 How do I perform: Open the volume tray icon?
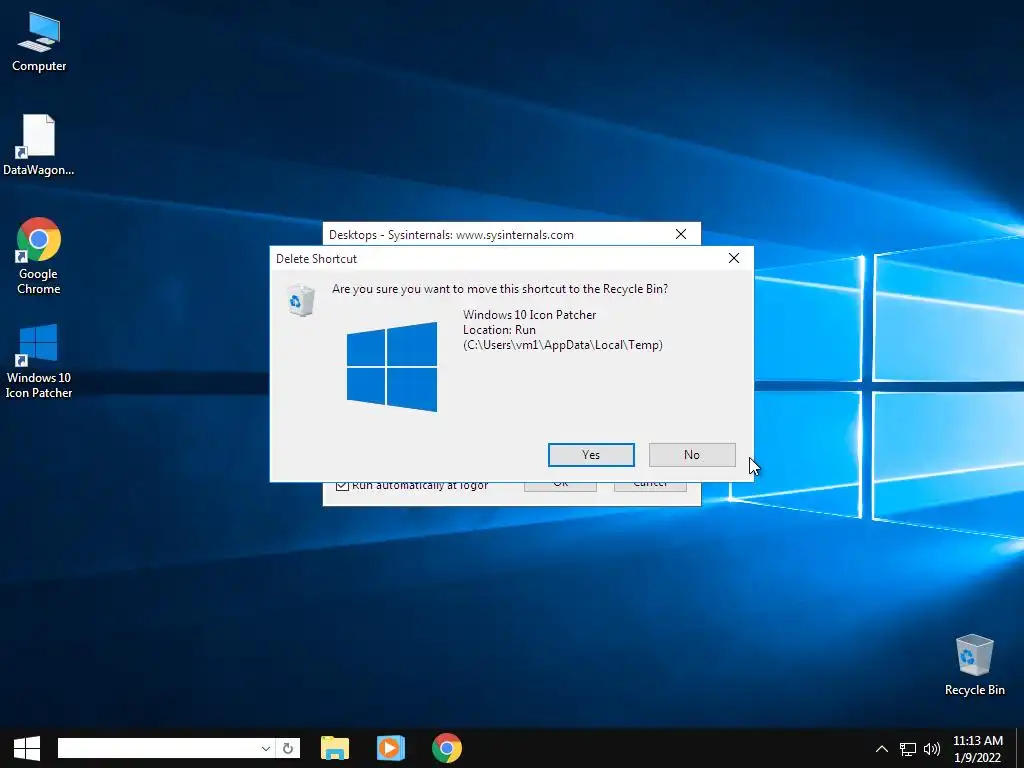pyautogui.click(x=932, y=749)
